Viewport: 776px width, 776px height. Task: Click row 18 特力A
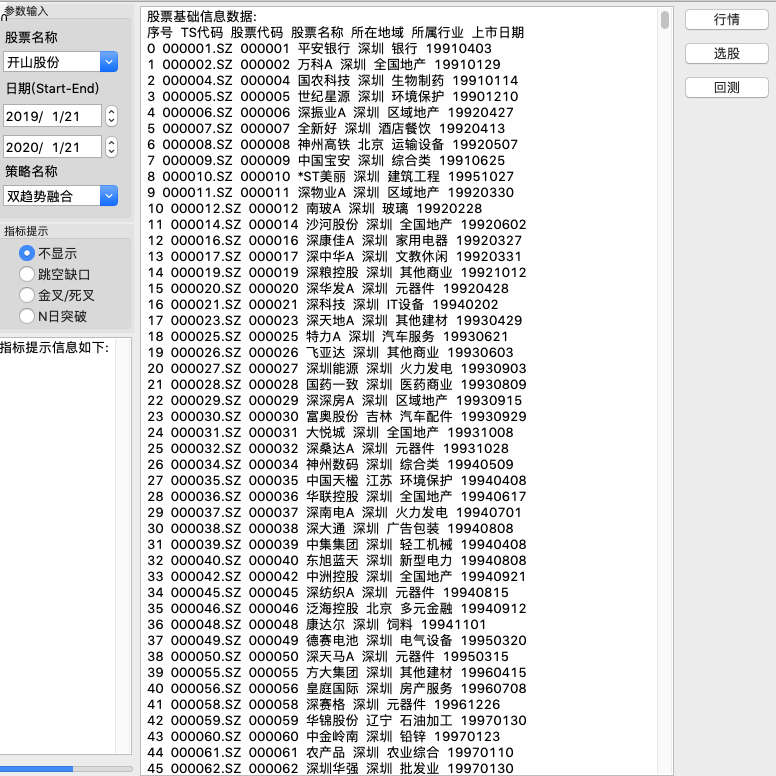pos(328,337)
